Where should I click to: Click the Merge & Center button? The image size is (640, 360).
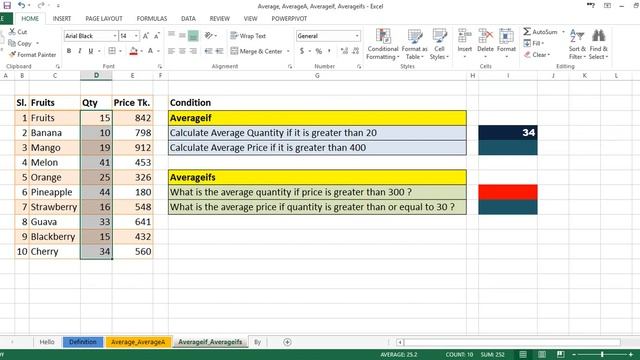coord(257,51)
